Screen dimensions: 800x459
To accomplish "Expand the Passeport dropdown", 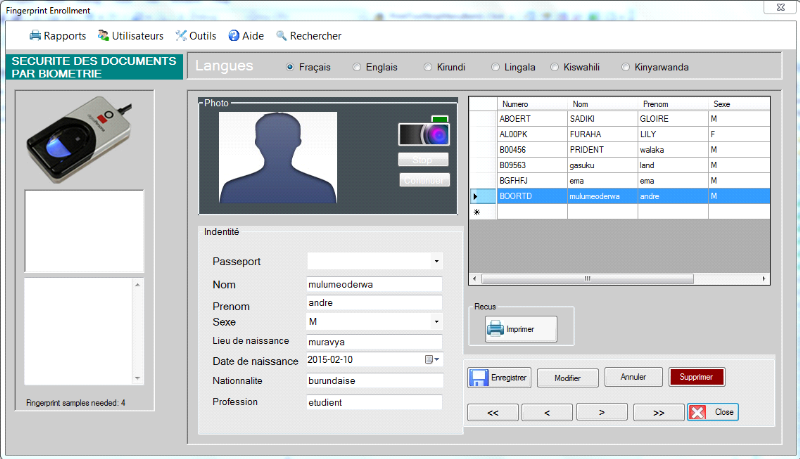I will (436, 262).
